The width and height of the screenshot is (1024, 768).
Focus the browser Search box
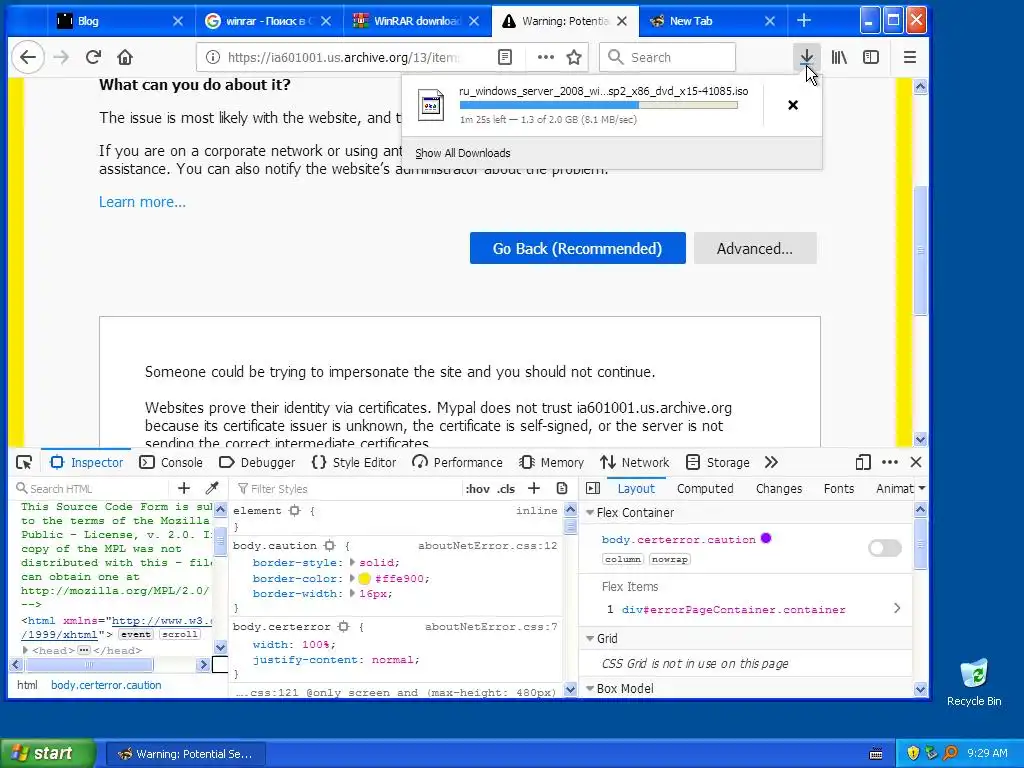[667, 57]
